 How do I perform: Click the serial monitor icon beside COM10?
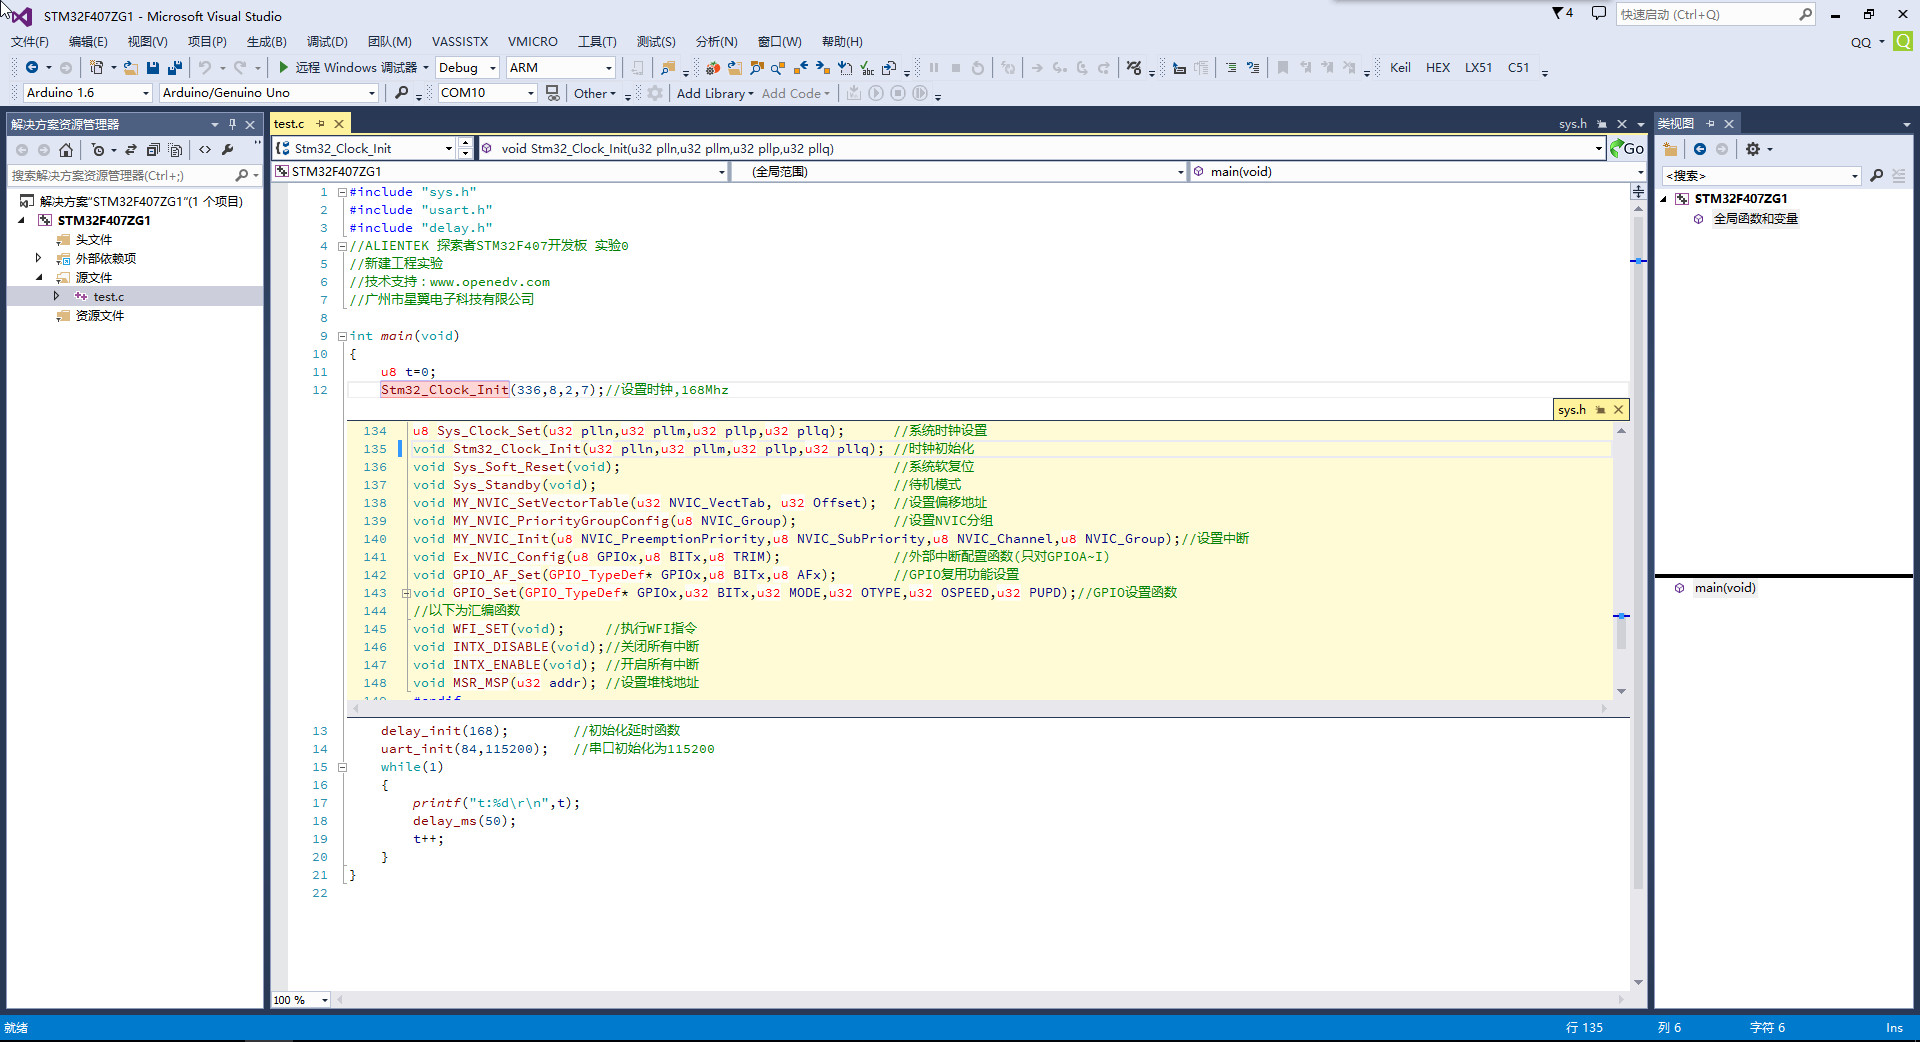552,93
